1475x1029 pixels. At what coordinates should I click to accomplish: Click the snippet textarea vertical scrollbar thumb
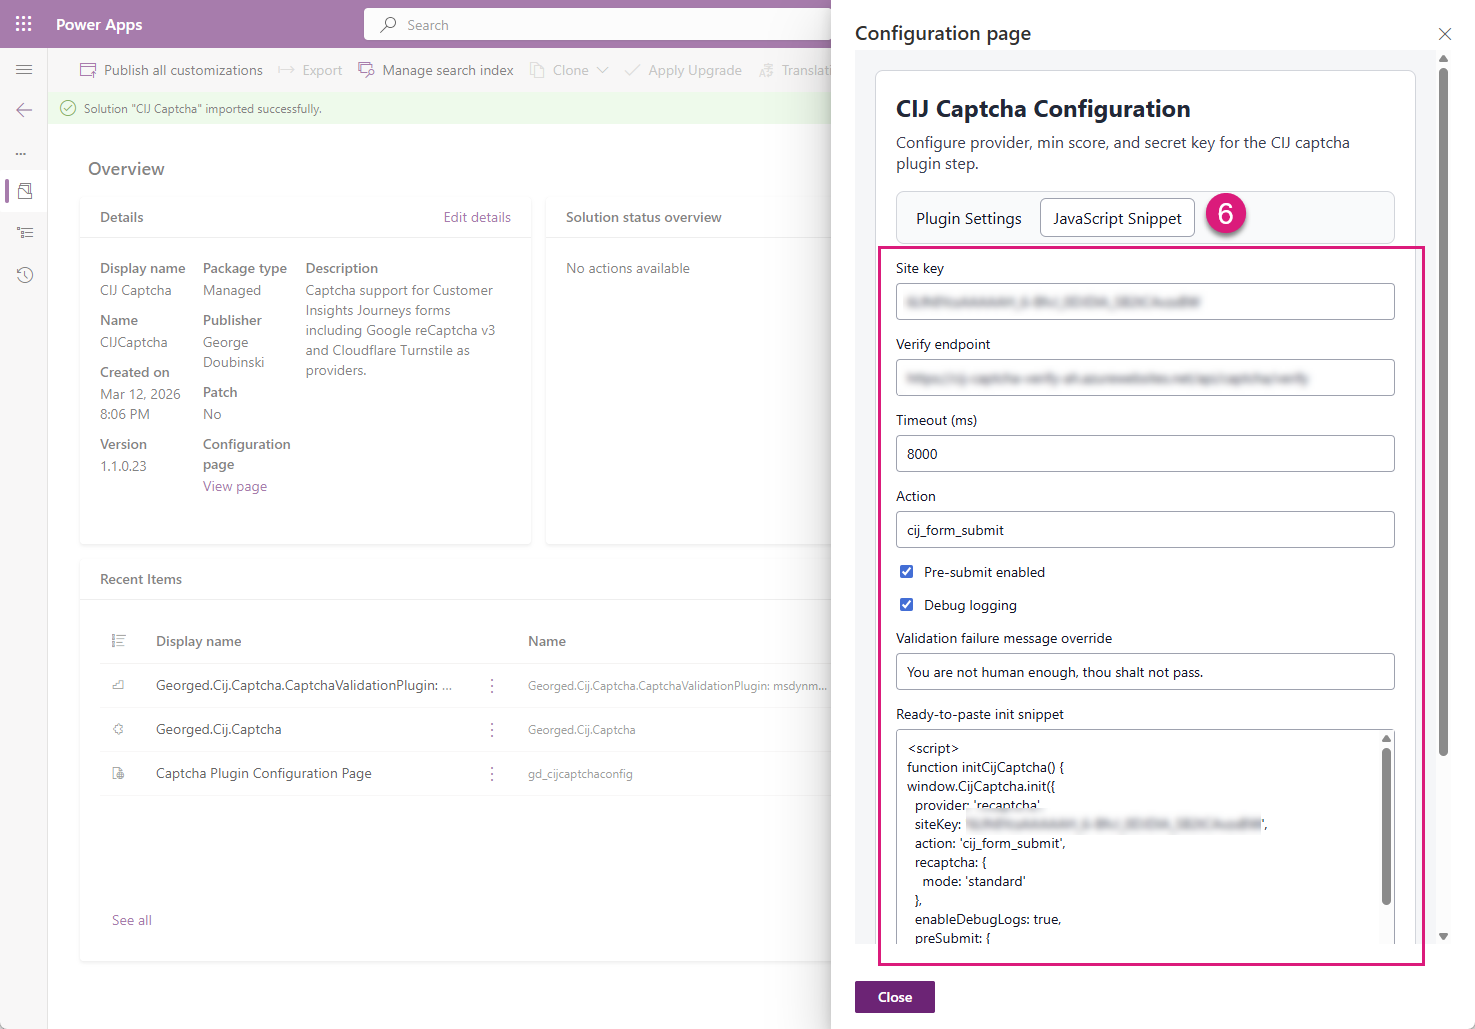coord(1386,826)
